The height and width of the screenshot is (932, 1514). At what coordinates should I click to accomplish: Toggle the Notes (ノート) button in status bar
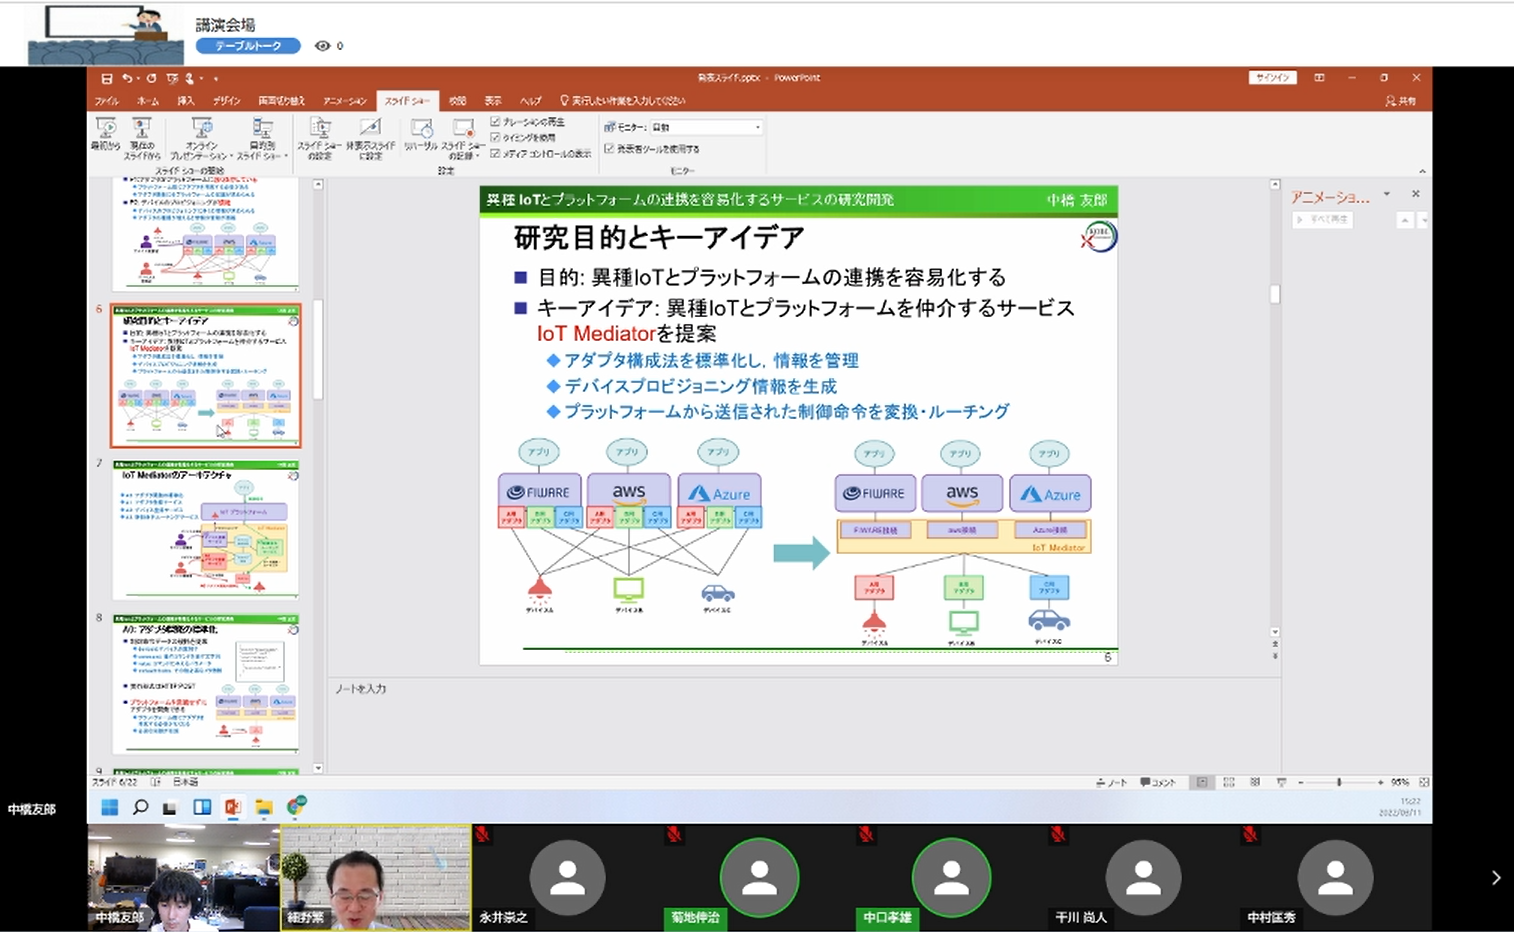pyautogui.click(x=1113, y=783)
